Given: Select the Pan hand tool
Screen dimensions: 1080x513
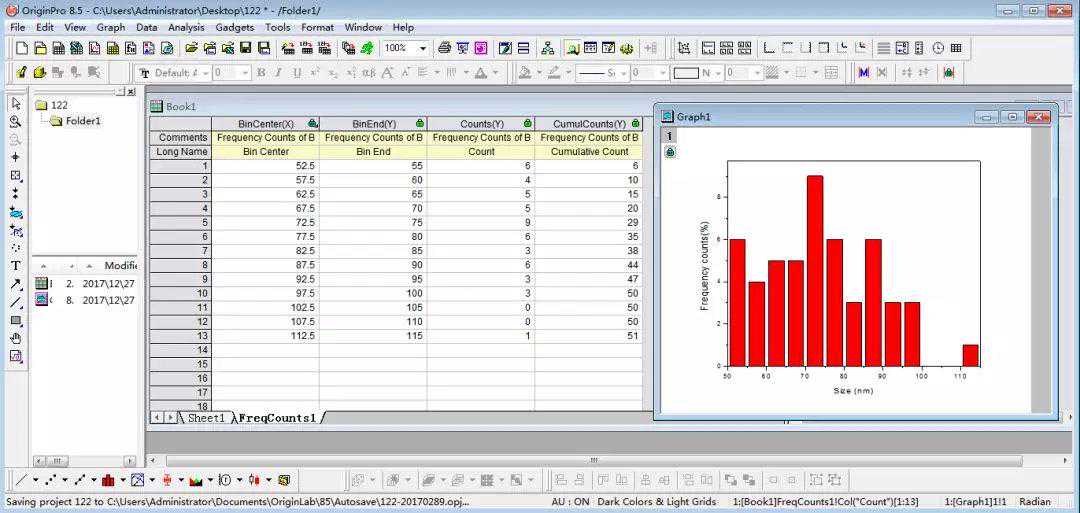Looking at the screenshot, I should tap(16, 338).
